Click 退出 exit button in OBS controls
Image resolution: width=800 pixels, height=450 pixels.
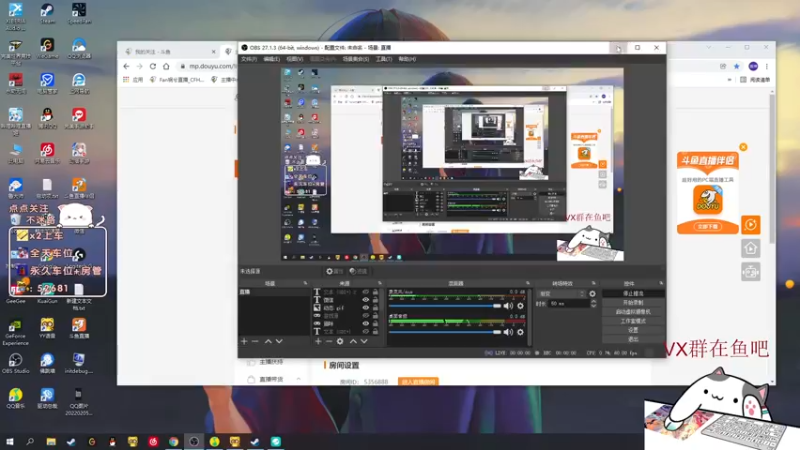(x=633, y=339)
